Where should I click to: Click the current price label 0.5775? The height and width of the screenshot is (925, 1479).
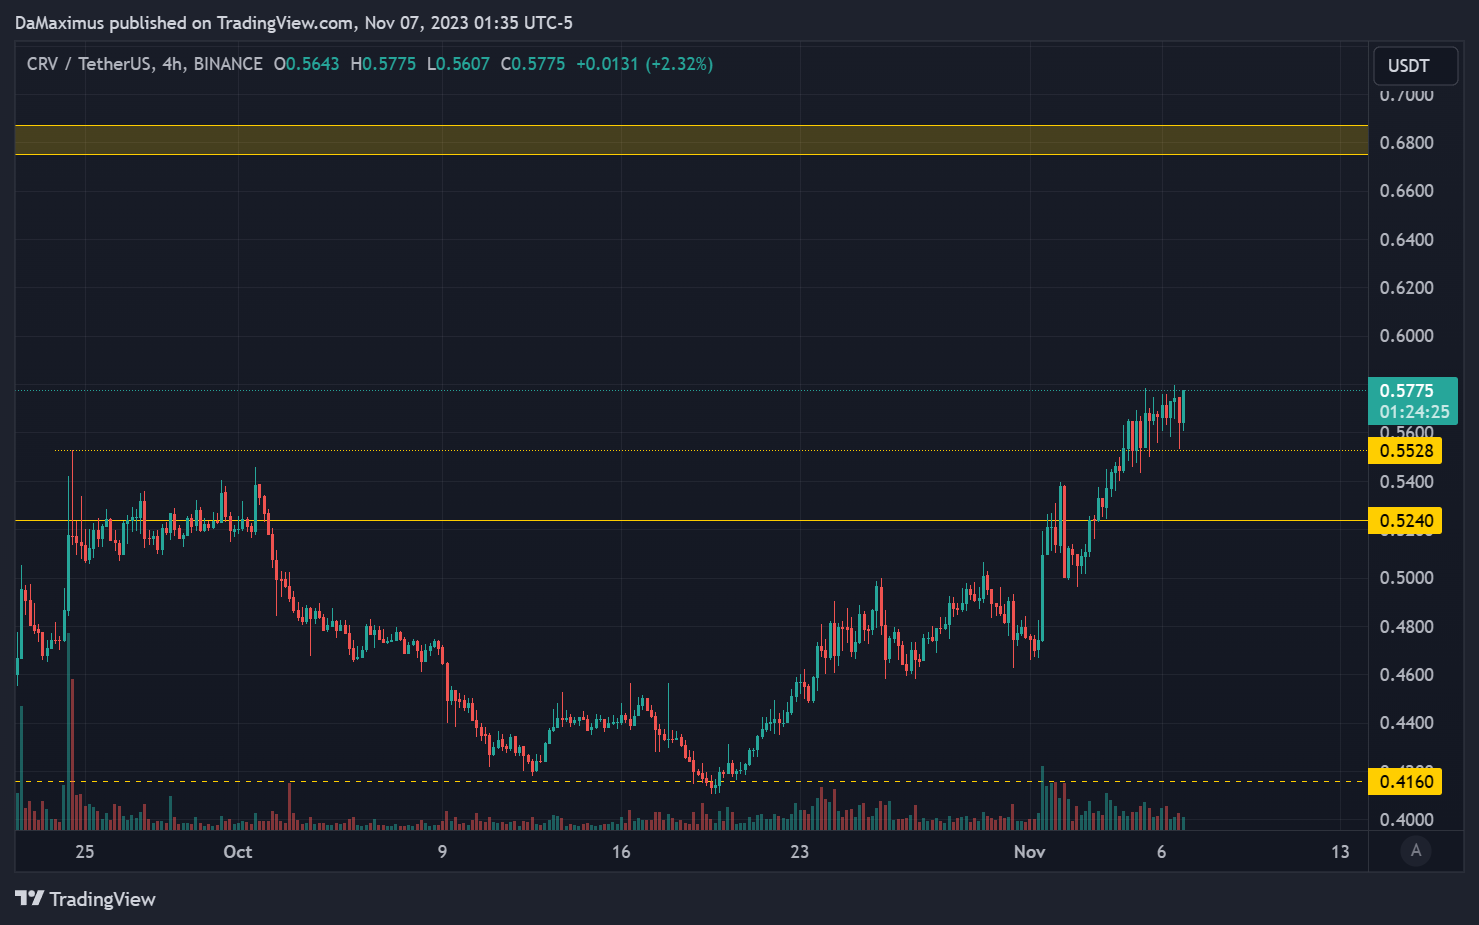click(1406, 391)
